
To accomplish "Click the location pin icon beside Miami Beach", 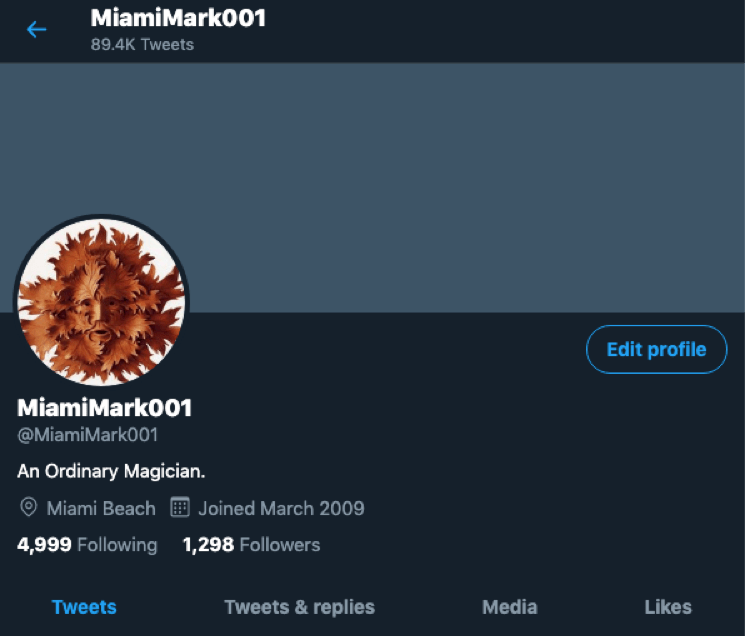I will (x=29, y=507).
